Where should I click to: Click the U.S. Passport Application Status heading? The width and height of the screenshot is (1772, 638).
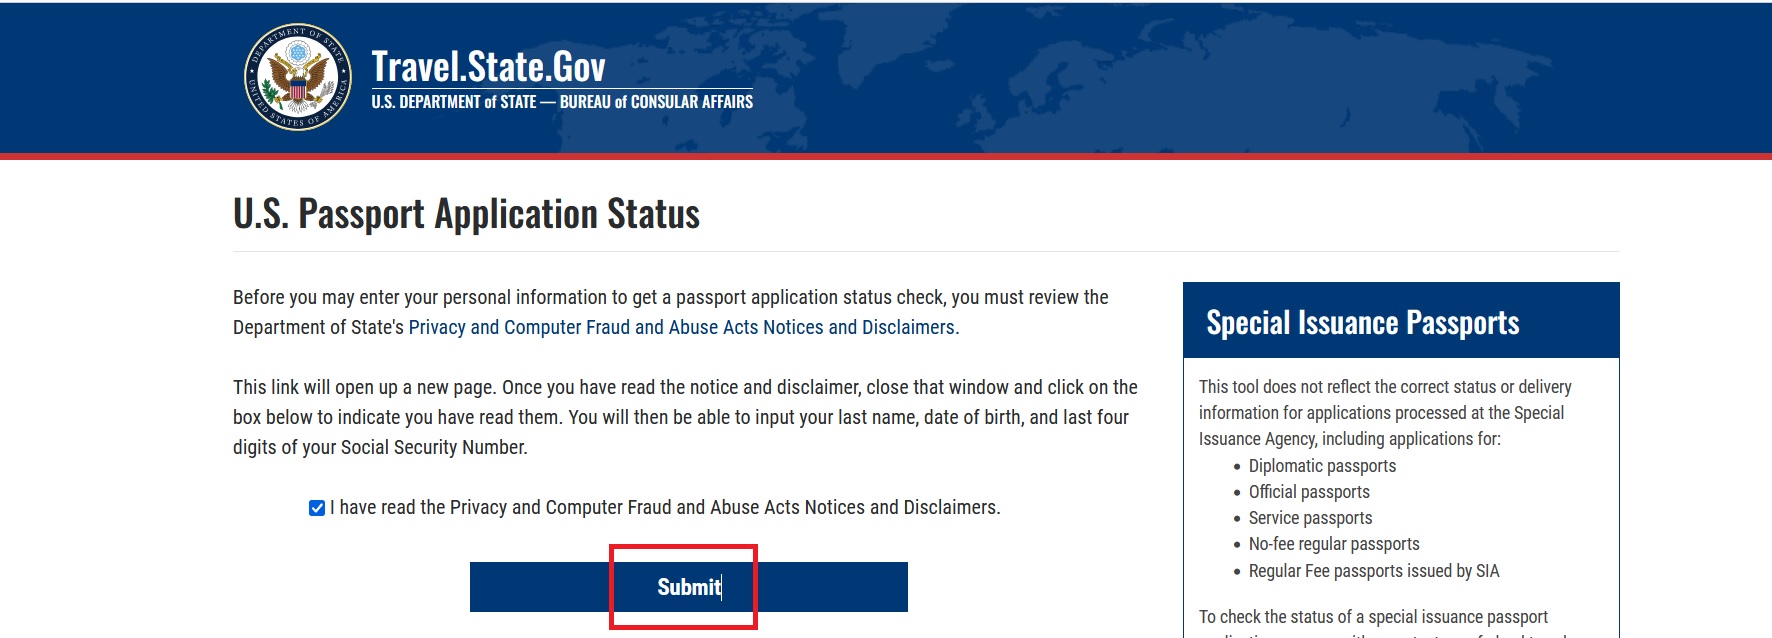467,214
